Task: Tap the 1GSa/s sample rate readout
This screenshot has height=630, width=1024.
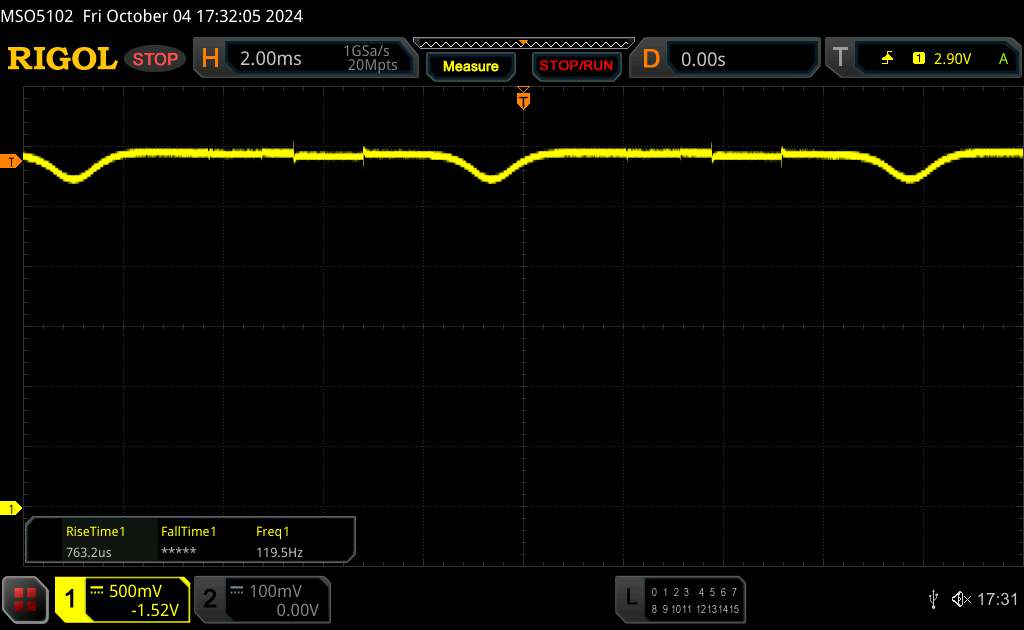Action: coord(366,51)
